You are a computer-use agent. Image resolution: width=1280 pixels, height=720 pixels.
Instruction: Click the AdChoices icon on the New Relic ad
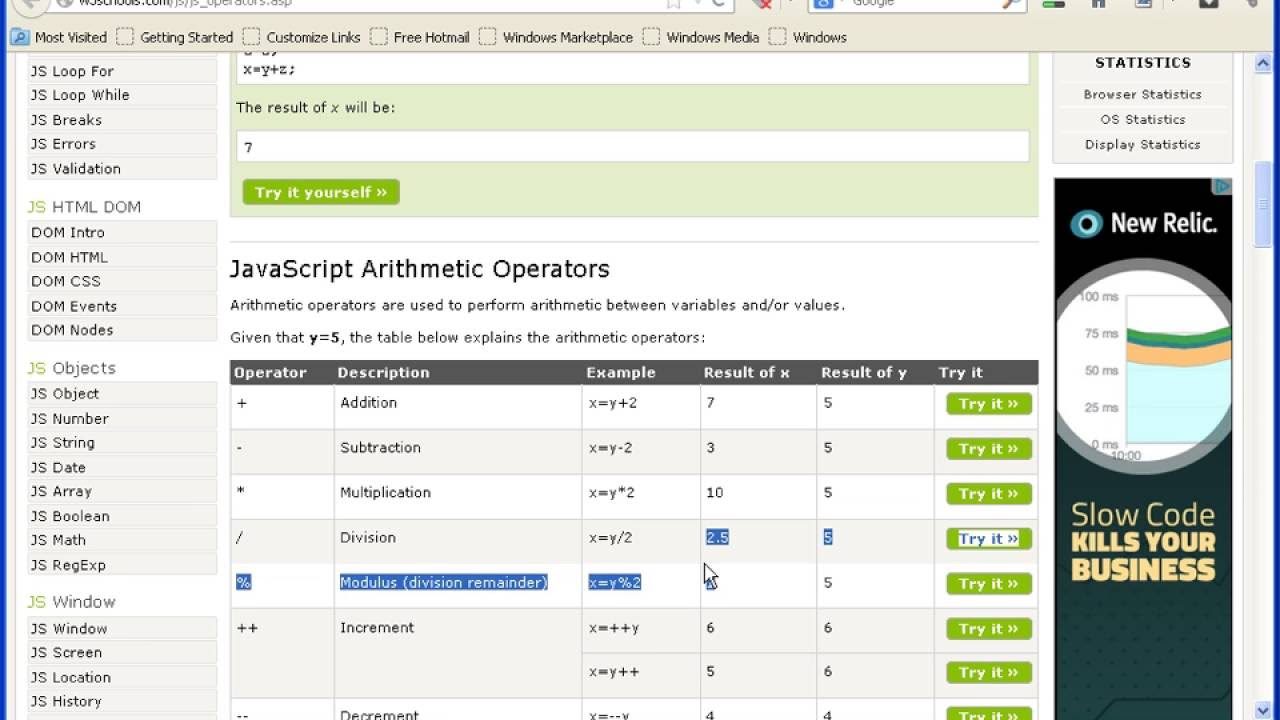coord(1223,186)
